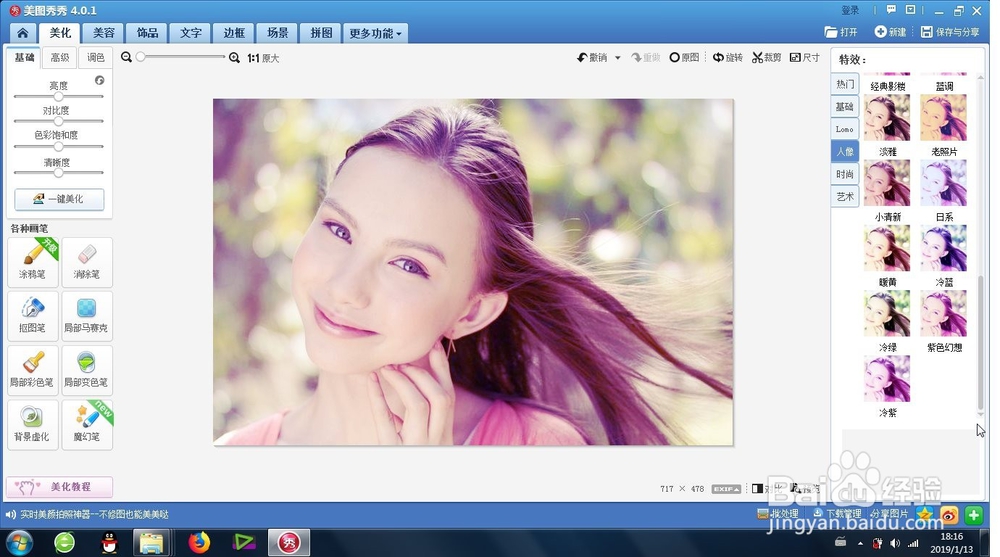Select the 时尚 effects category
Image resolution: width=1000 pixels, height=557 pixels.
(845, 174)
